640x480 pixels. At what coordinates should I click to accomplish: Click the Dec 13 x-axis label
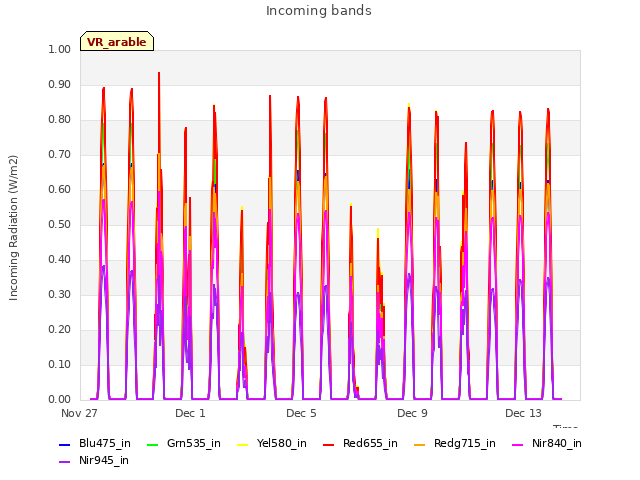coord(523,413)
